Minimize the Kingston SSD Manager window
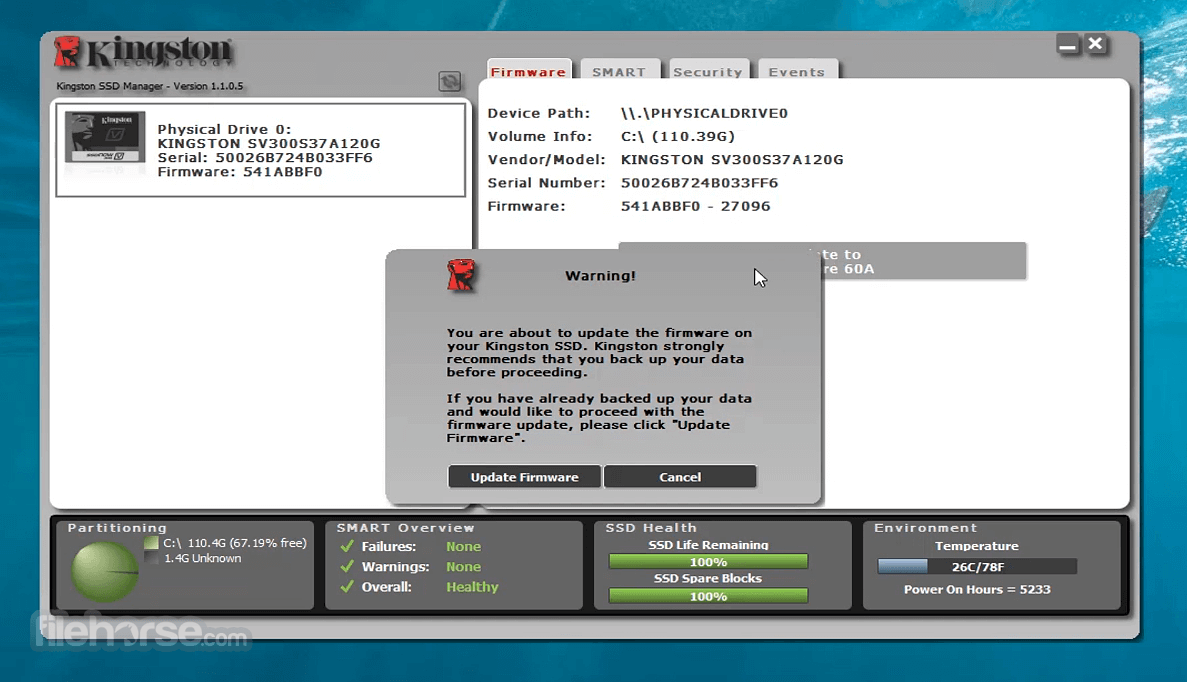This screenshot has width=1187, height=682. [1067, 45]
